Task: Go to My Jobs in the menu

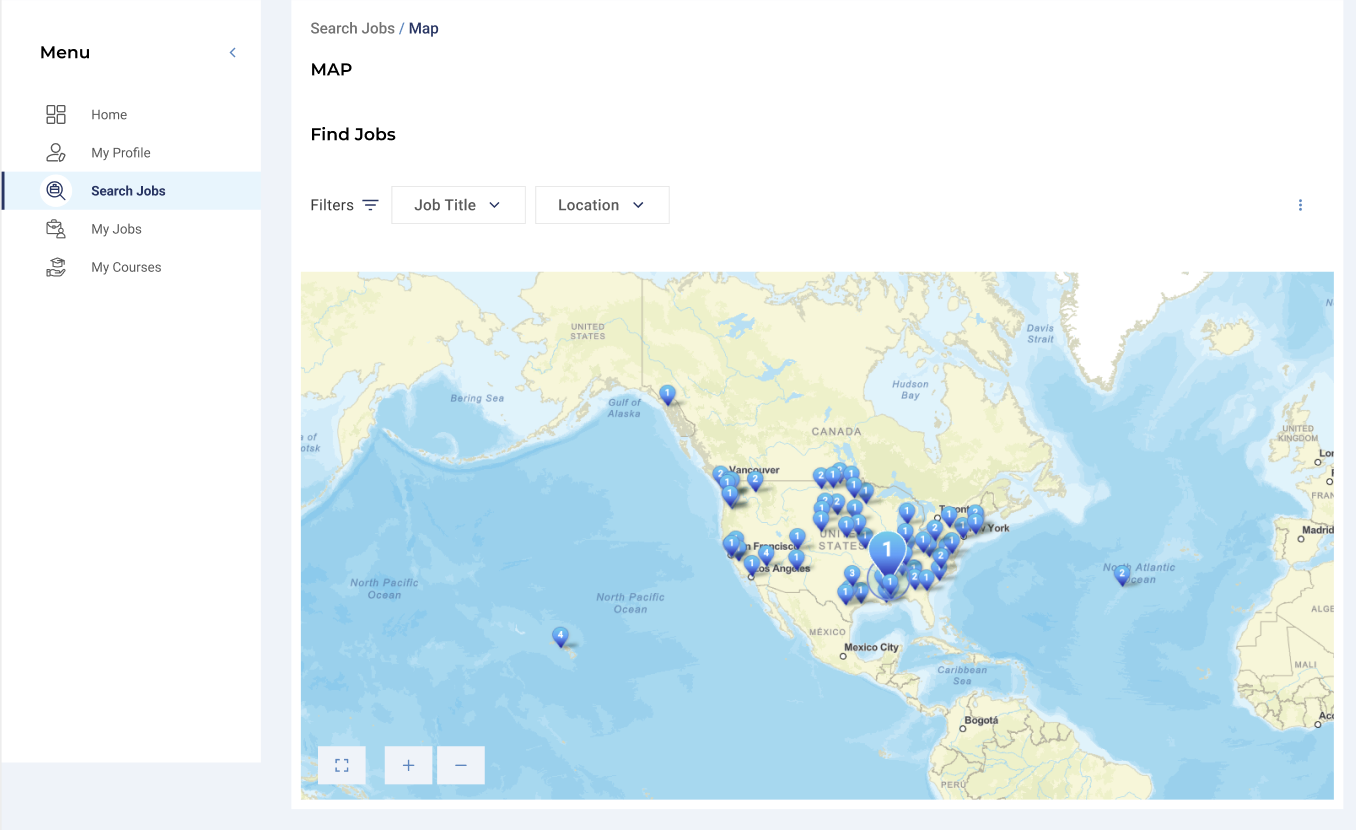Action: click(116, 229)
